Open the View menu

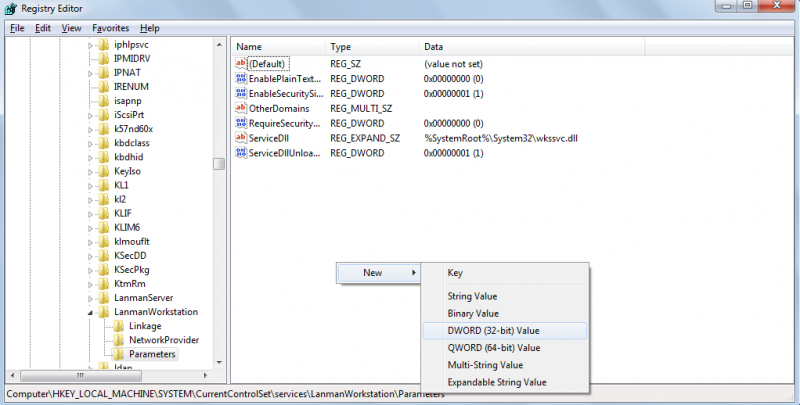[71, 28]
